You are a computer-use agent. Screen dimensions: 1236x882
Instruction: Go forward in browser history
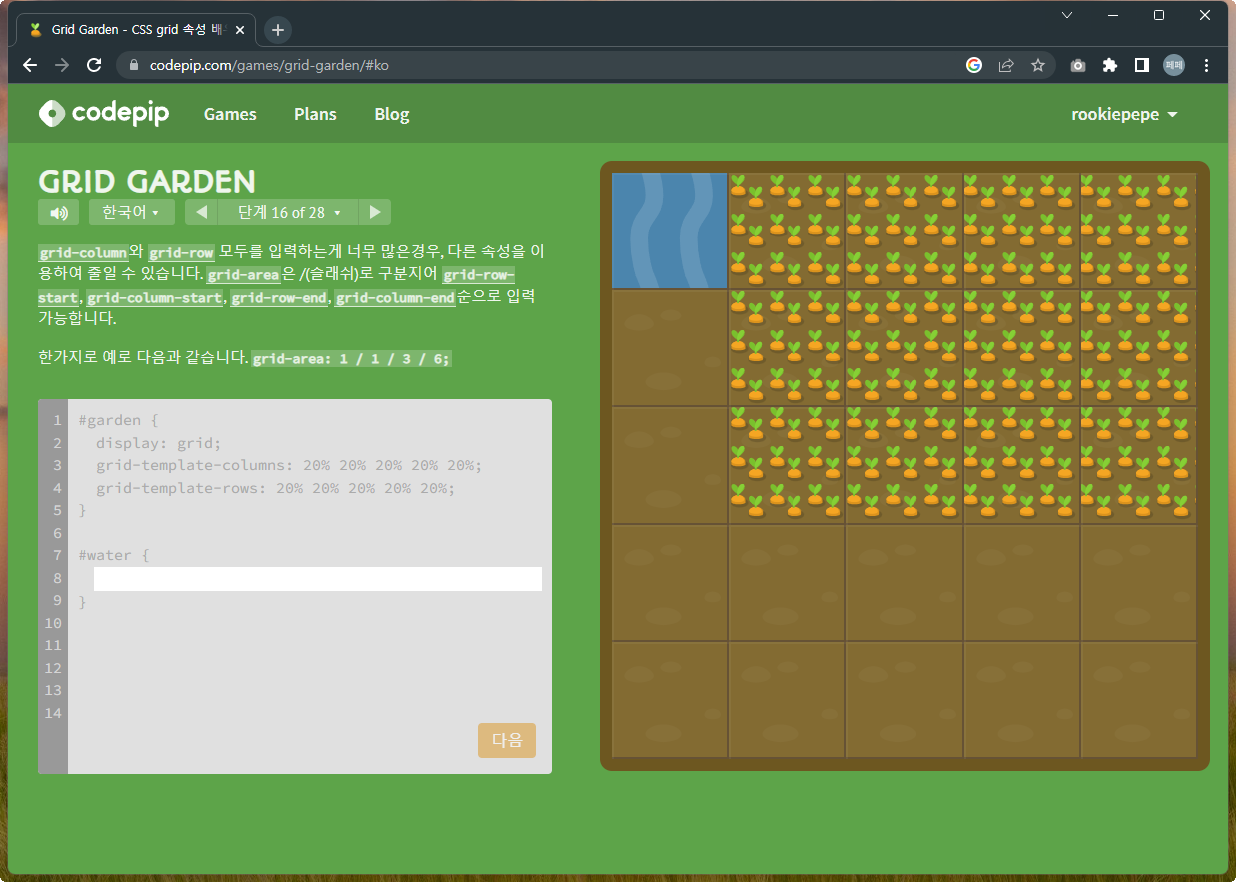(62, 65)
